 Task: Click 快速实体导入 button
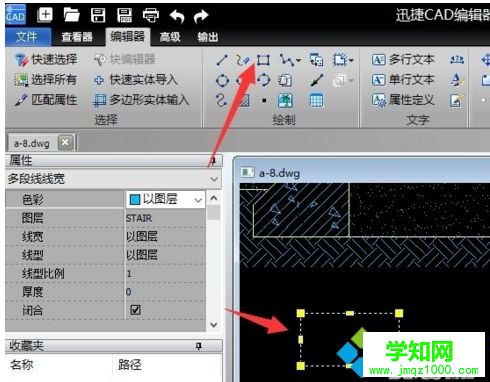(x=135, y=80)
